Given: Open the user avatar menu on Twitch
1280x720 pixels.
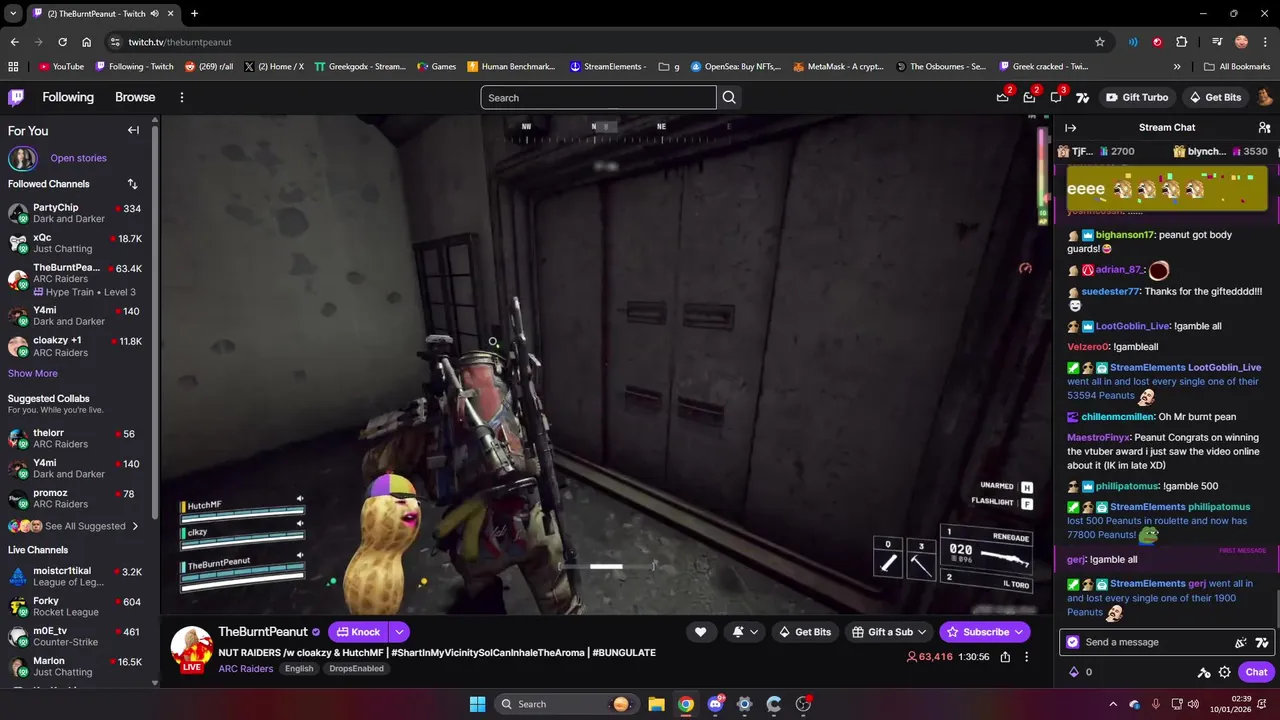Looking at the screenshot, I should click(1265, 97).
